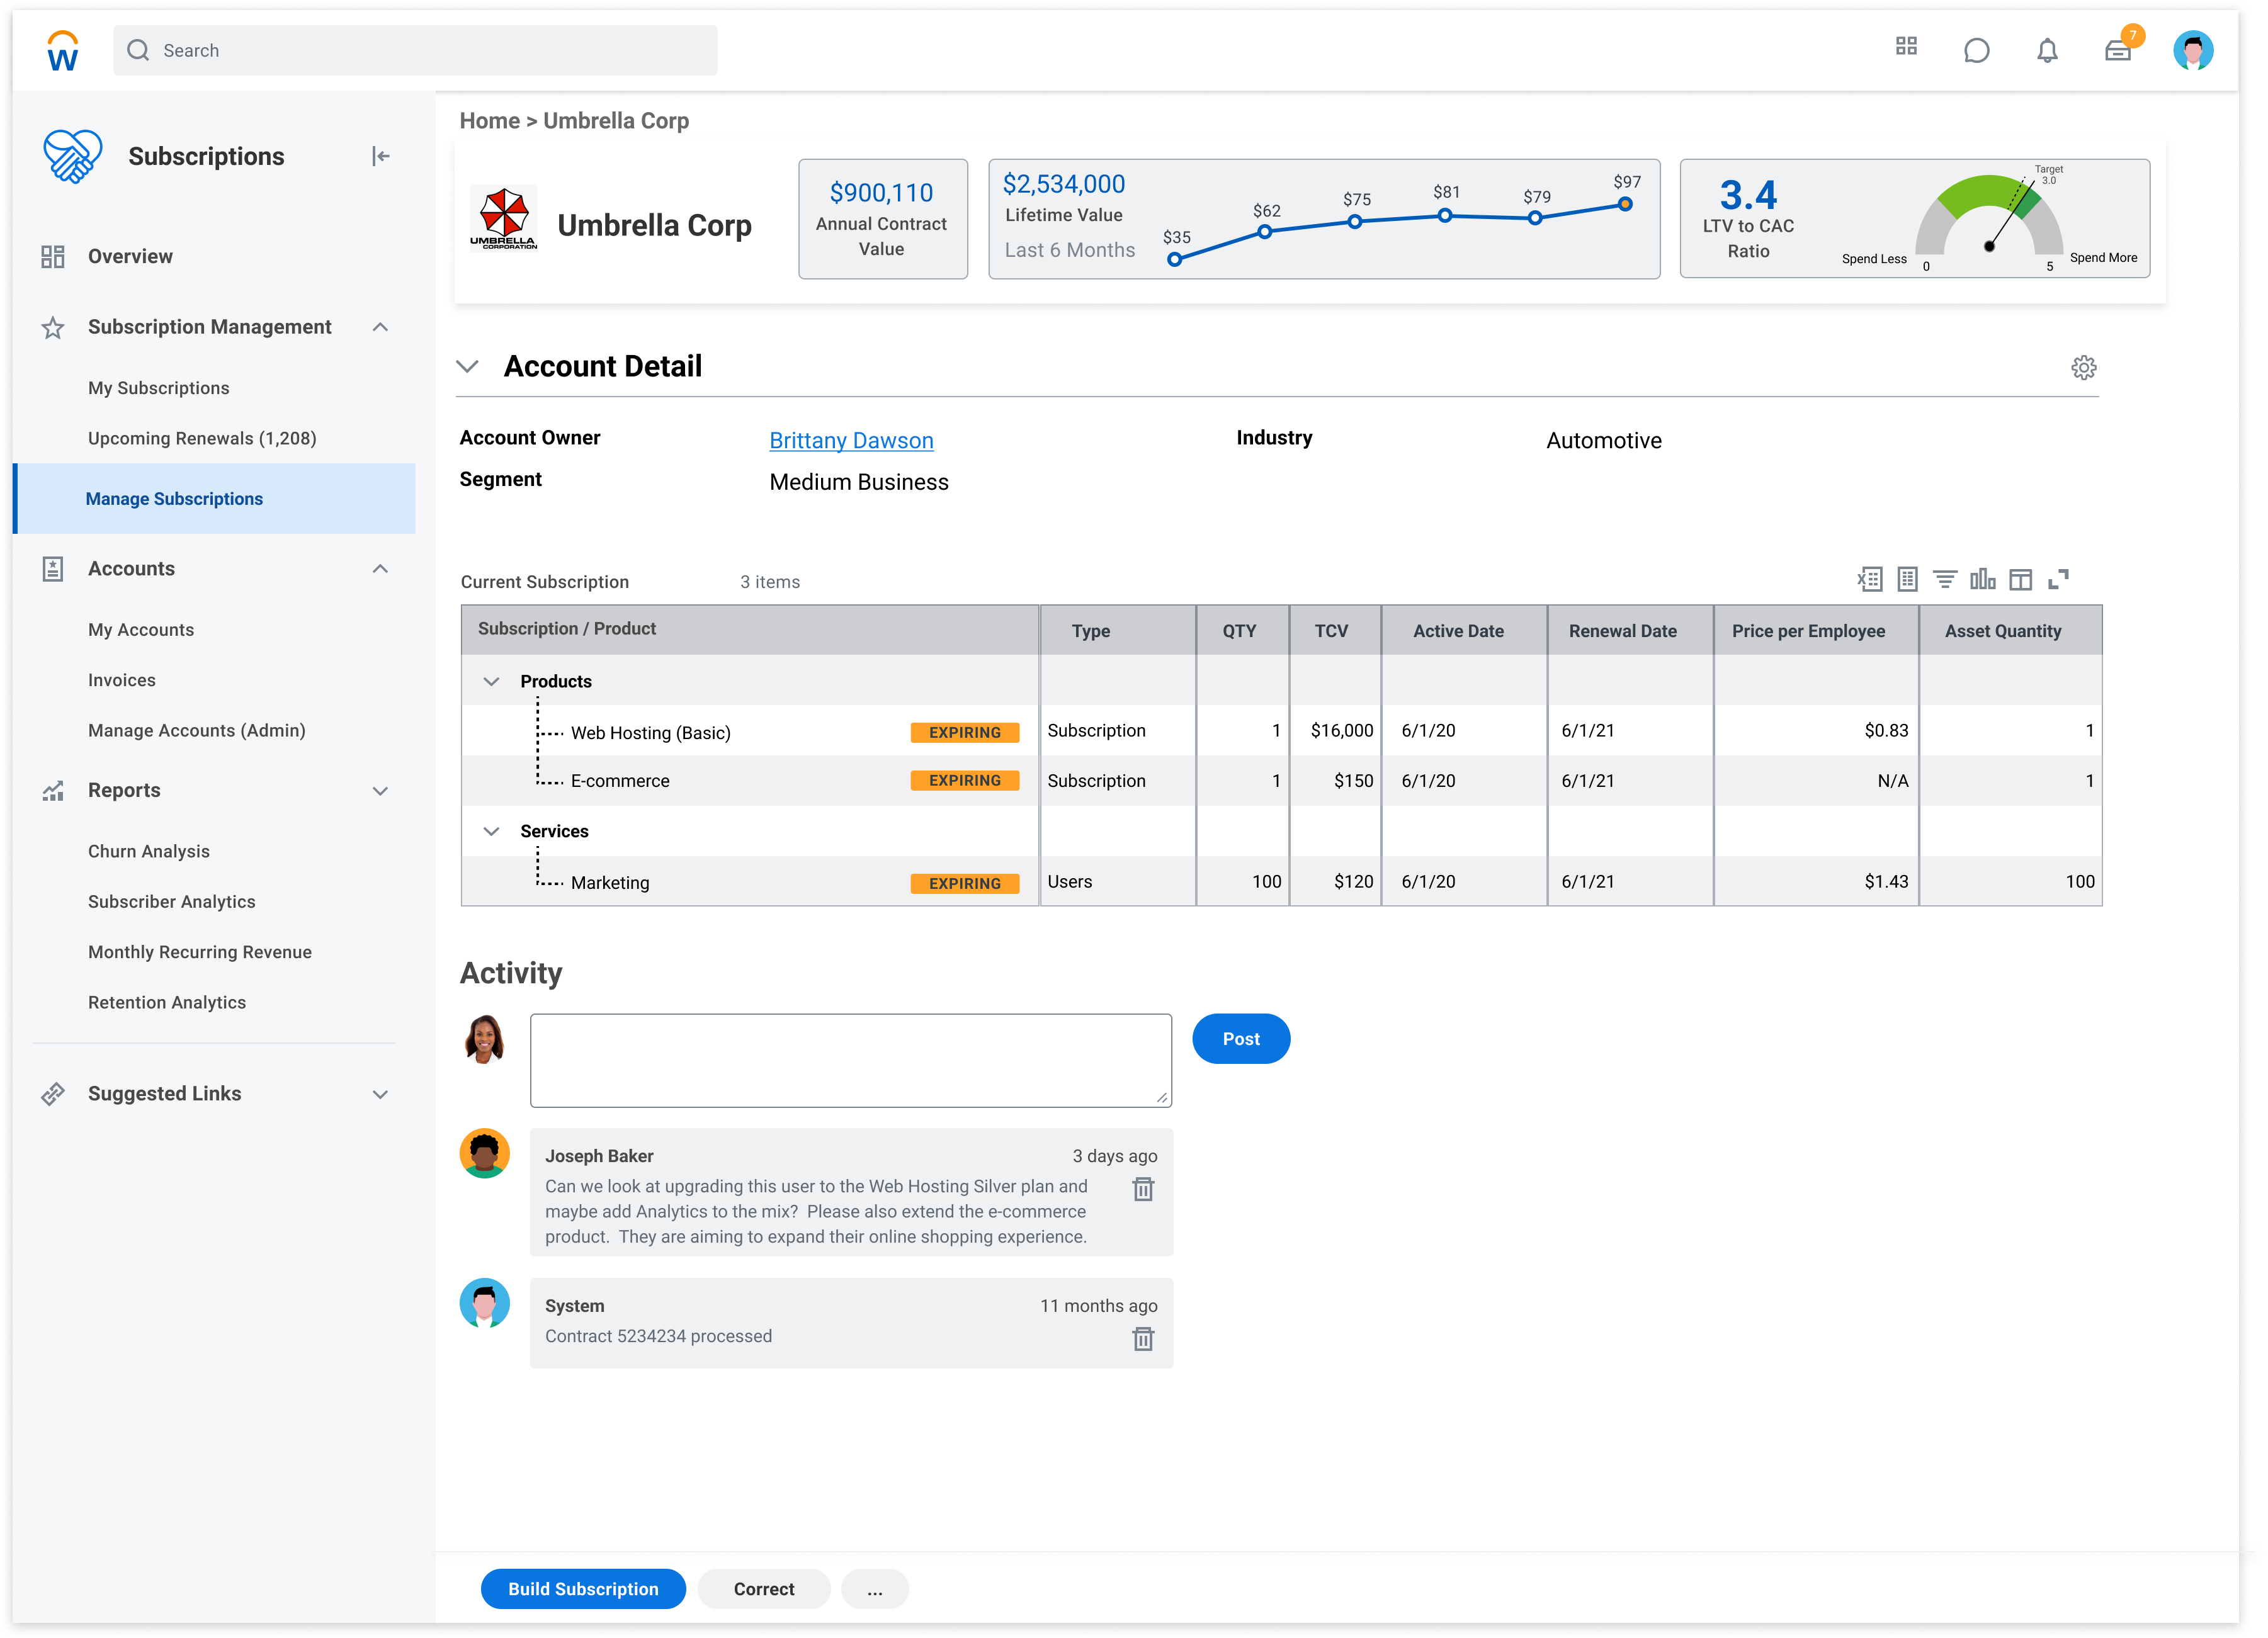2268x1638 pixels.
Task: Collapse the Services group row
Action: (491, 832)
